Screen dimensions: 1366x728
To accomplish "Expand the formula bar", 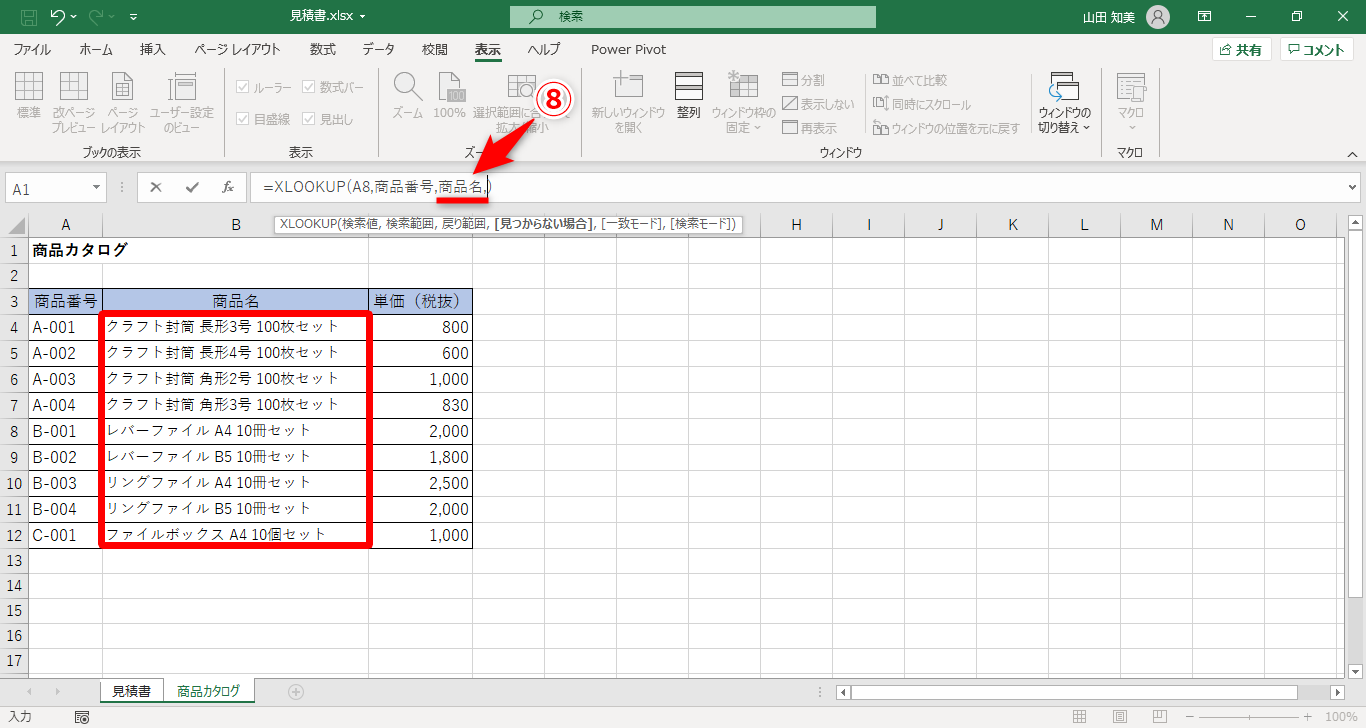I will click(1353, 187).
